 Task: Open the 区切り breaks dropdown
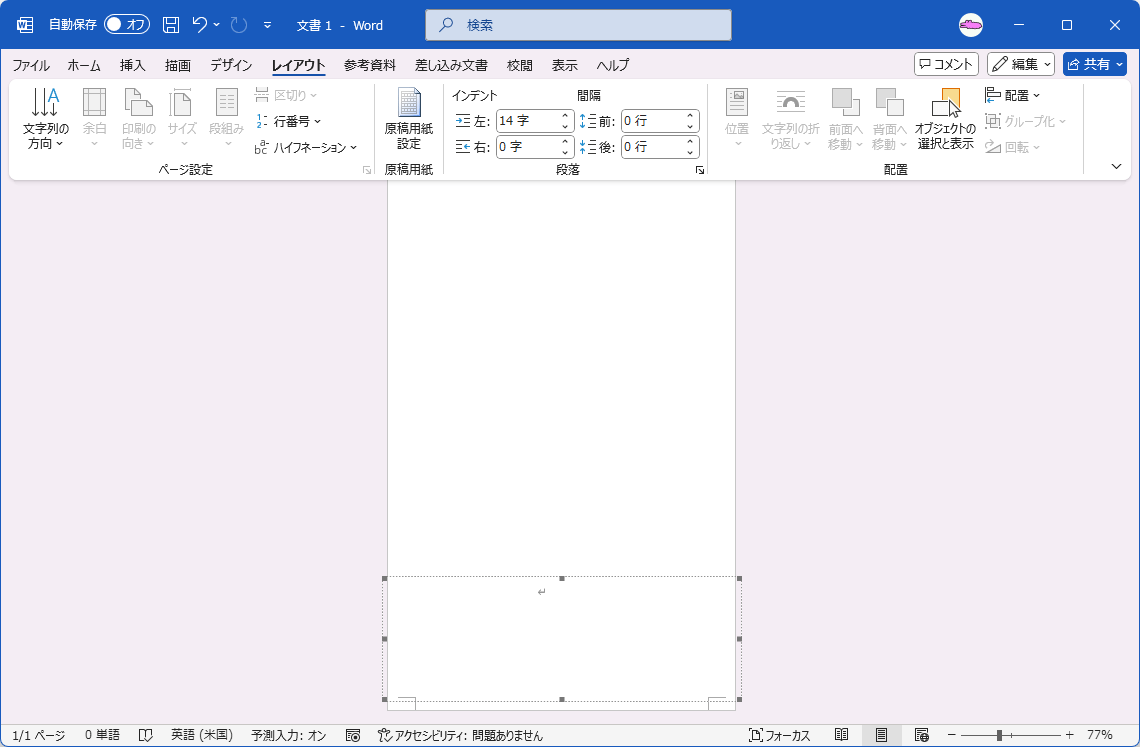tap(286, 95)
